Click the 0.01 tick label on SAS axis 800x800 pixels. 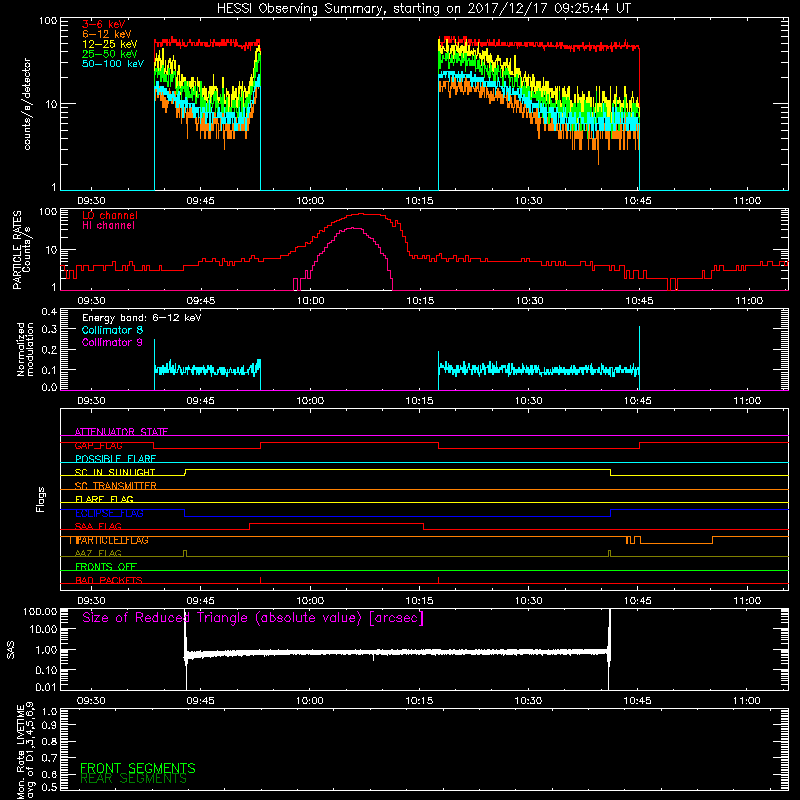click(x=46, y=687)
